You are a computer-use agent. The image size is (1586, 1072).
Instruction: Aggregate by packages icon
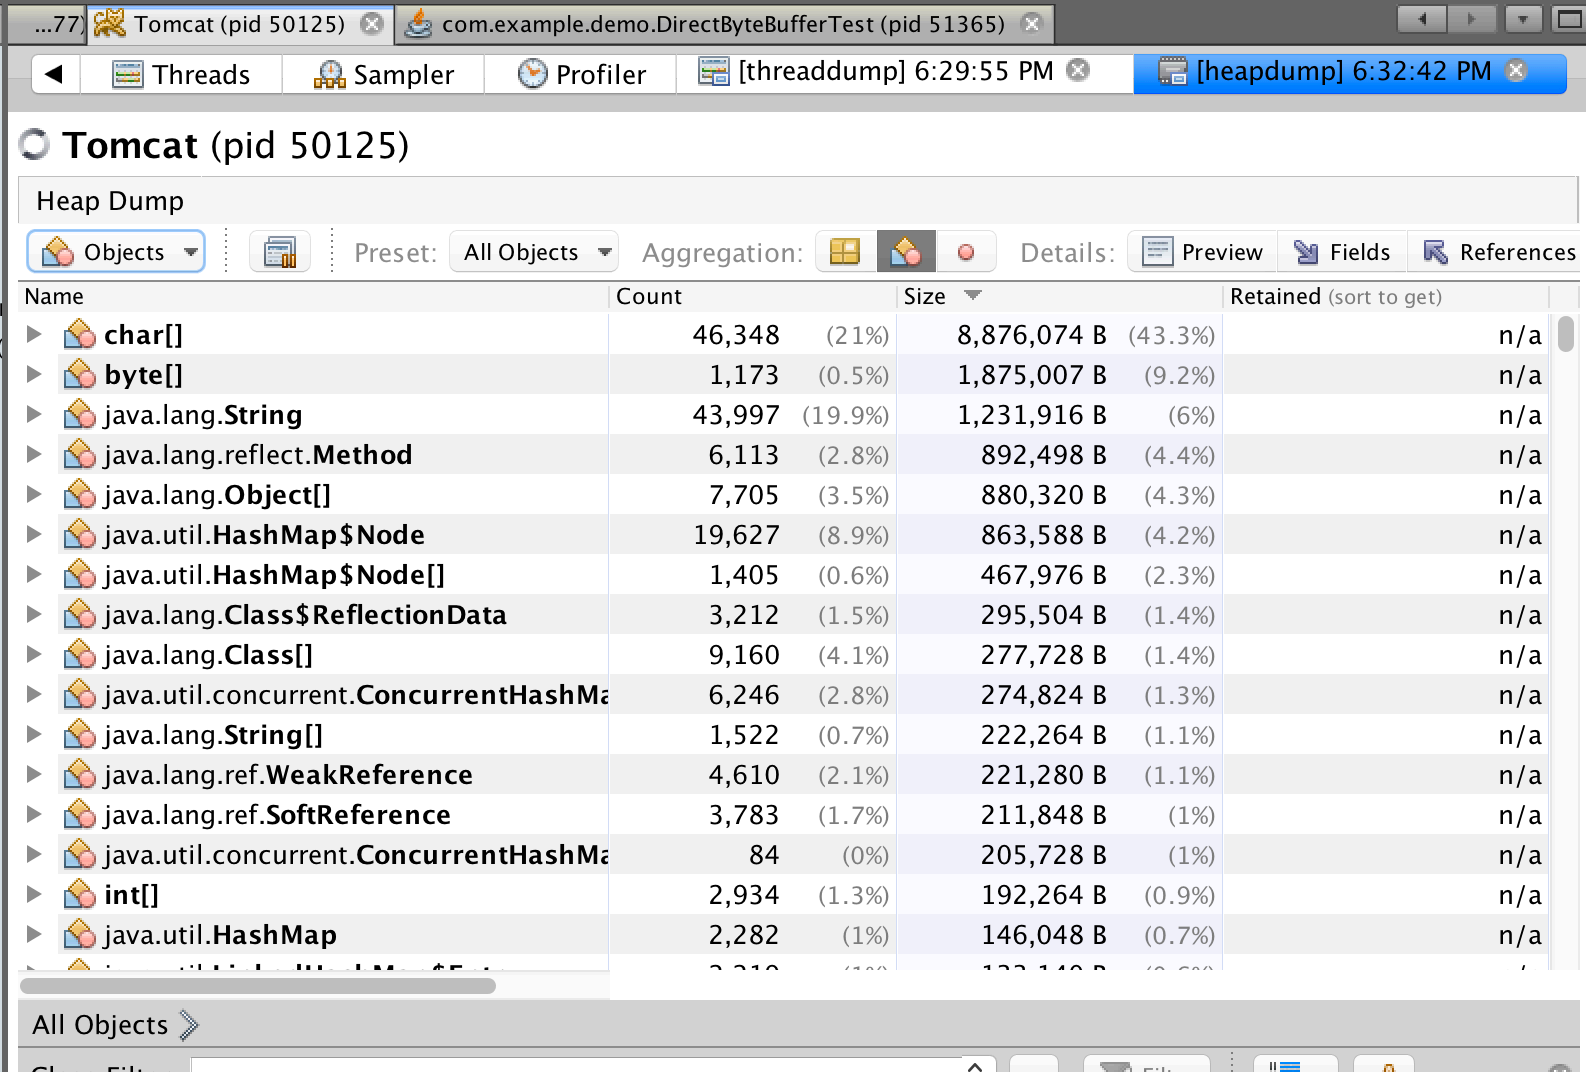point(846,252)
